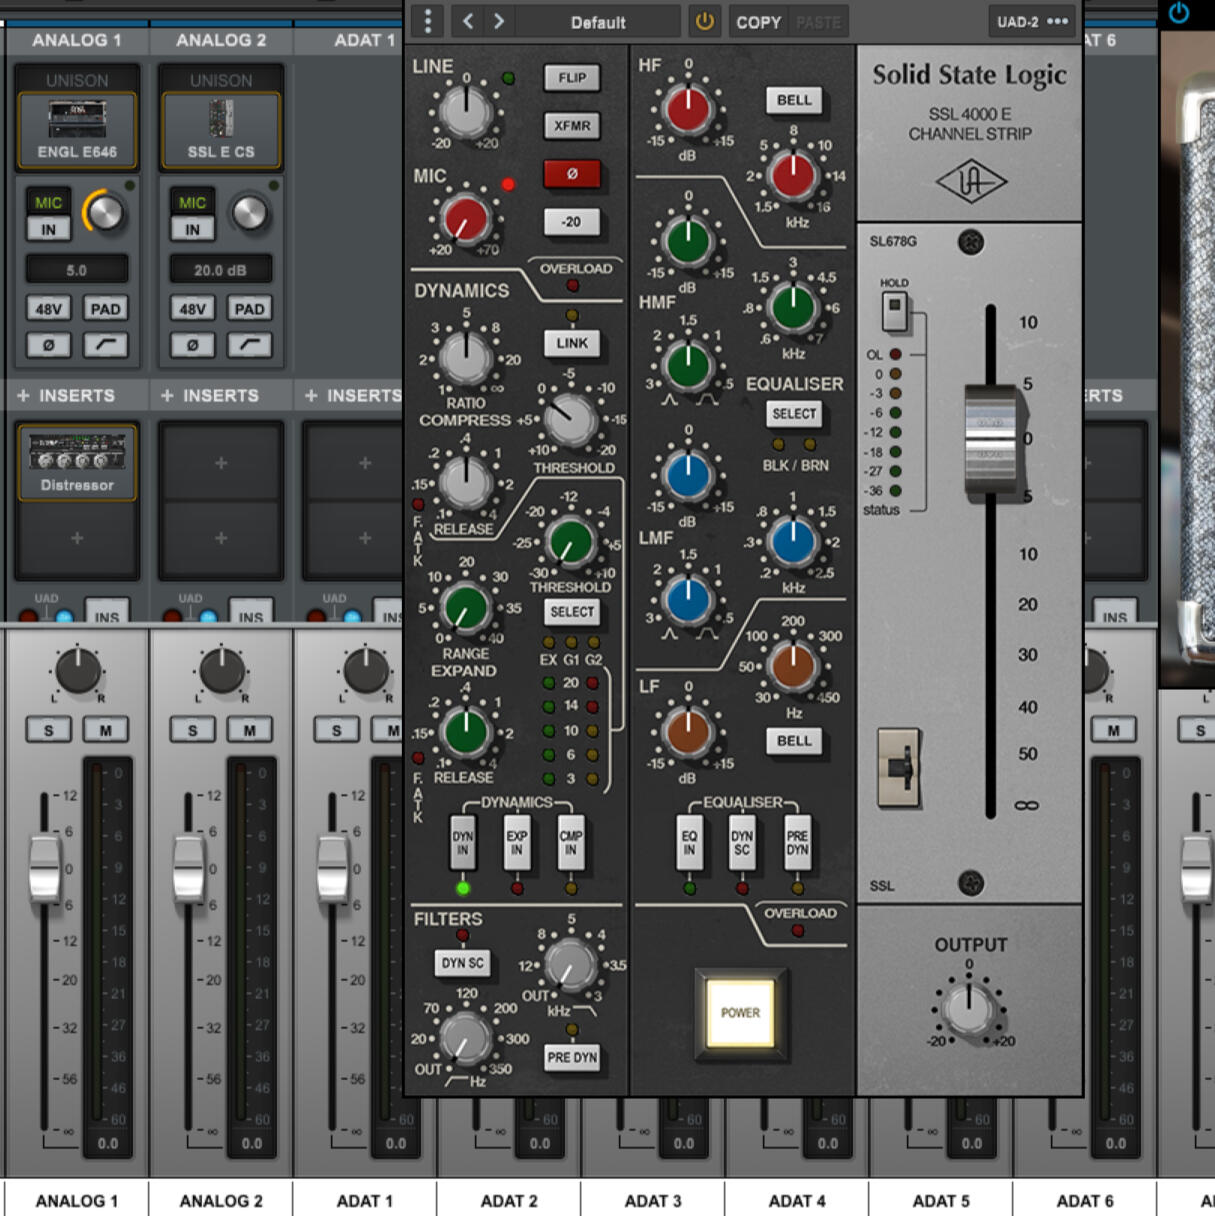Screen dimensions: 1215x1216
Task: Toggle the PRE DYN equaliser switch
Action: (x=797, y=843)
